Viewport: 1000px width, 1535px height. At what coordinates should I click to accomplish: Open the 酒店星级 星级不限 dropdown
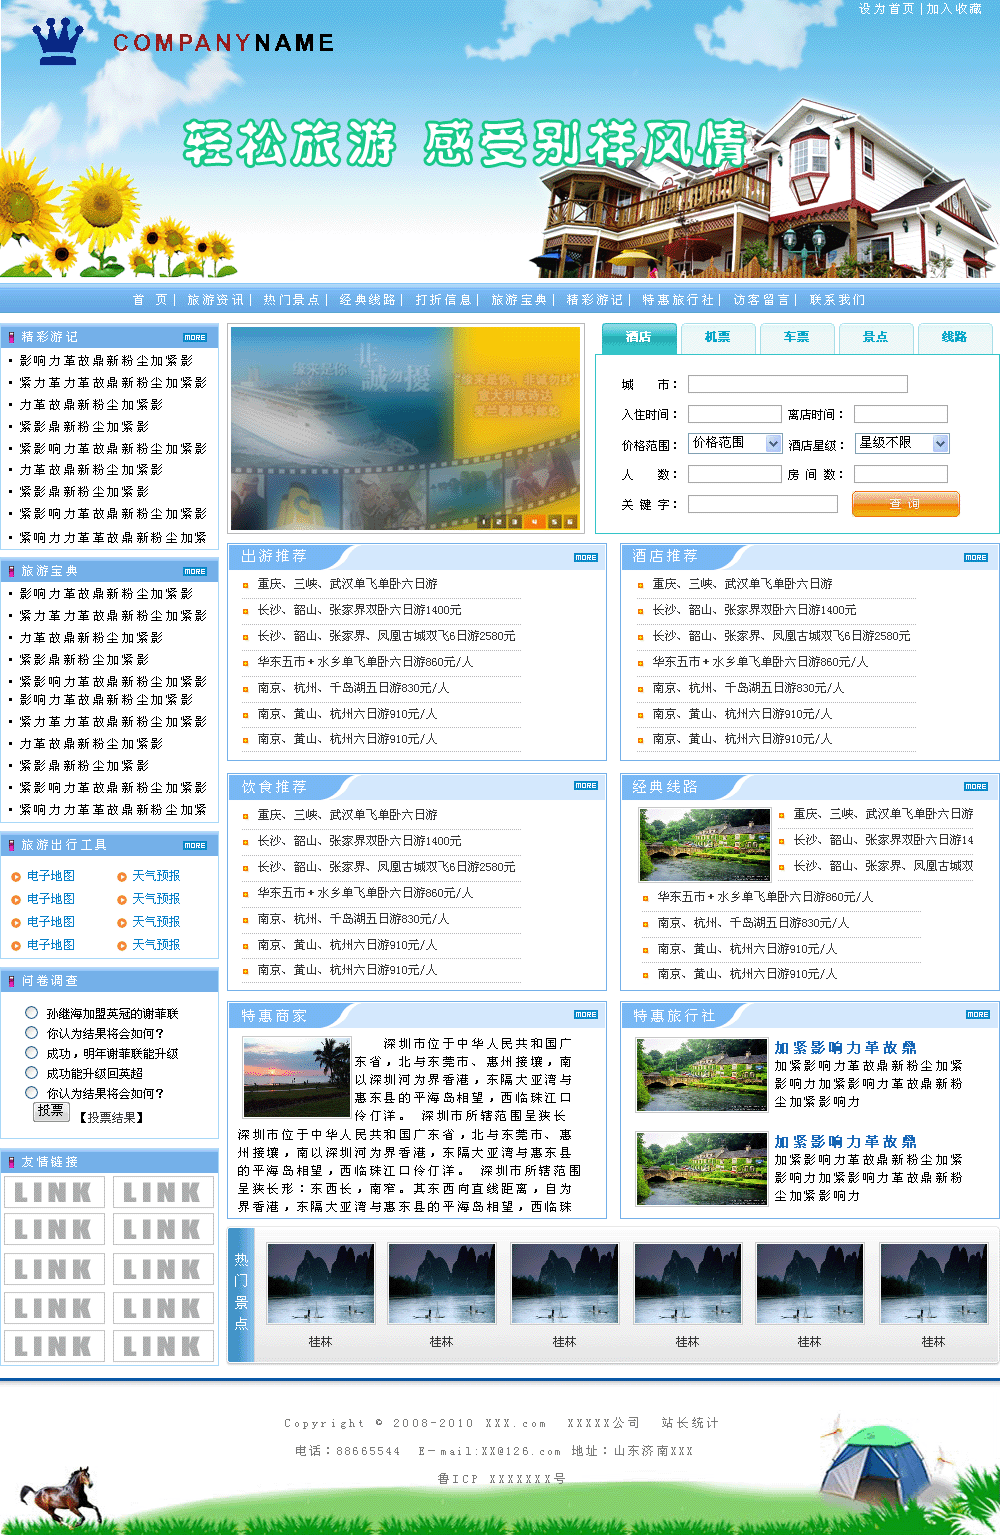pos(940,443)
